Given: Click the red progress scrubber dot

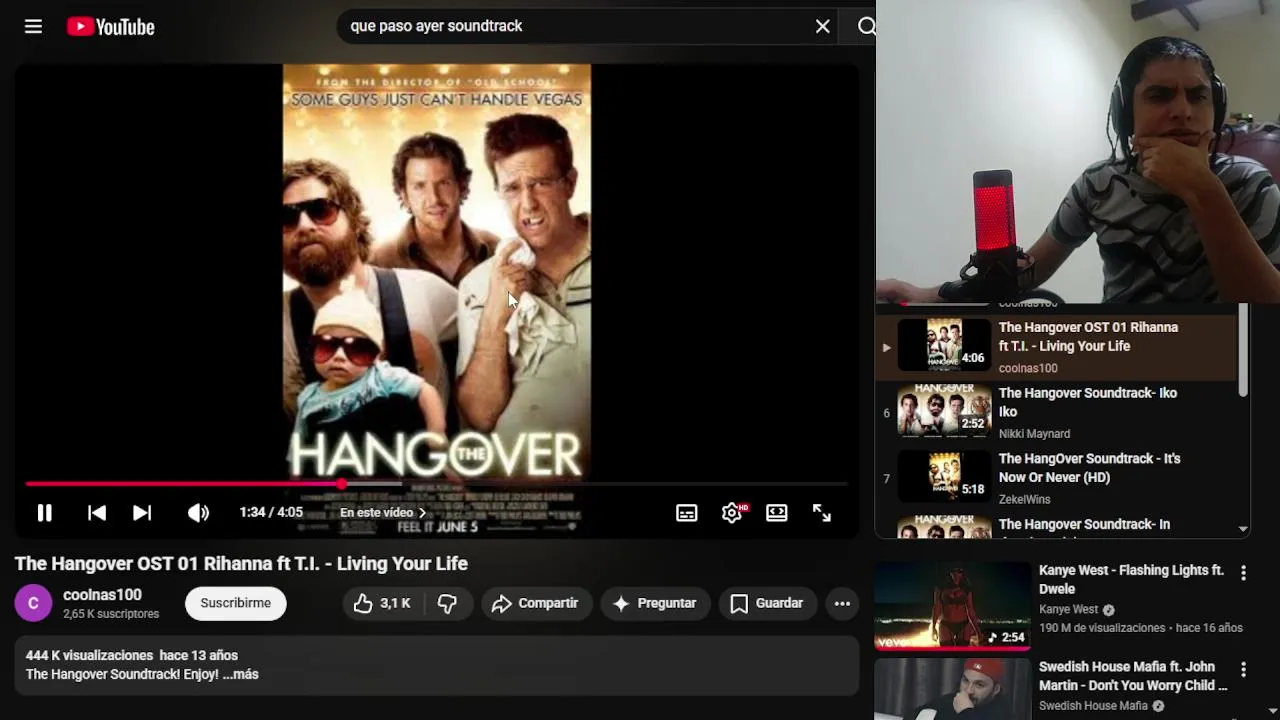Looking at the screenshot, I should click(342, 484).
